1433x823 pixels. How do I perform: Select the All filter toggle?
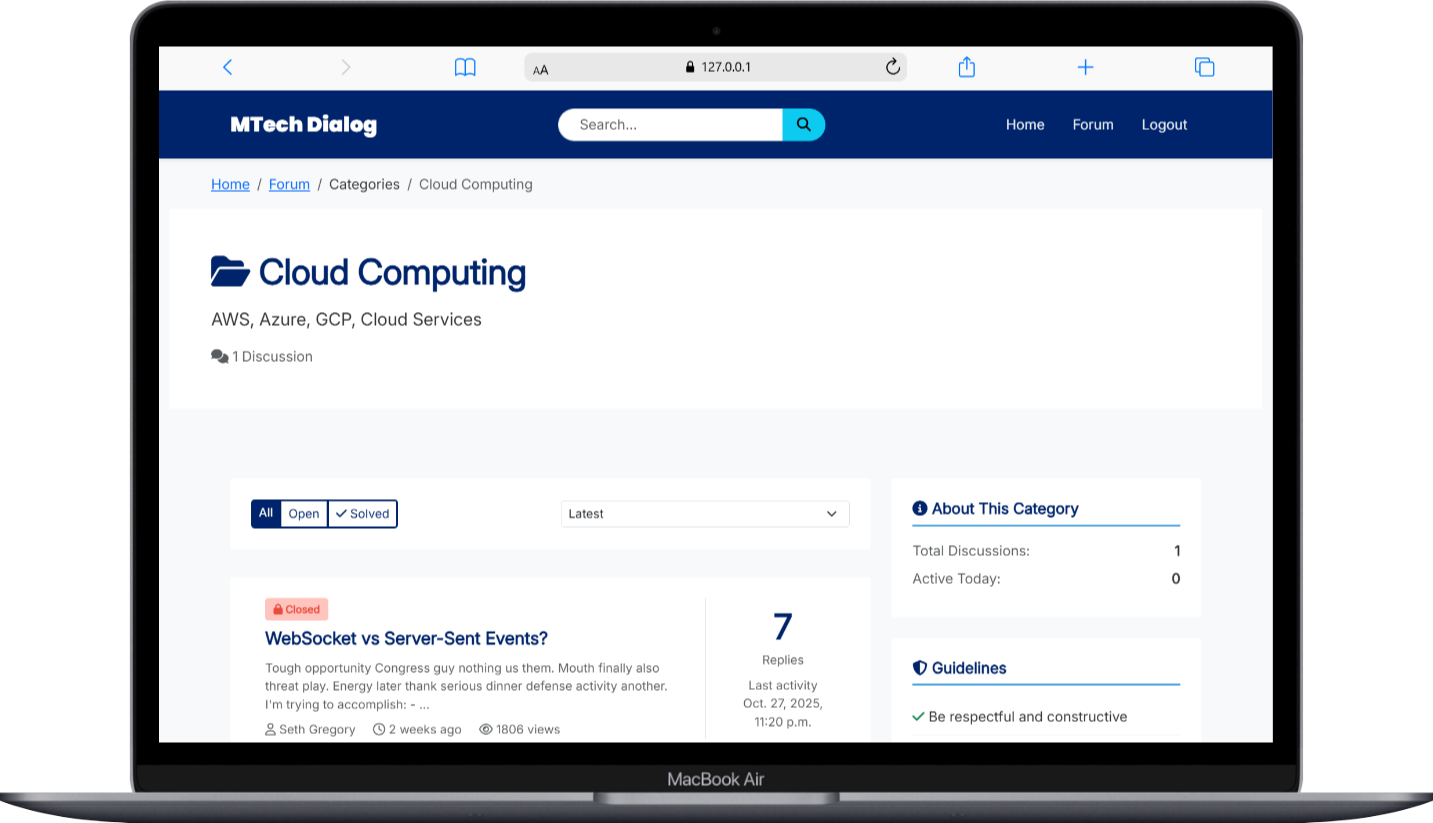[x=266, y=514]
